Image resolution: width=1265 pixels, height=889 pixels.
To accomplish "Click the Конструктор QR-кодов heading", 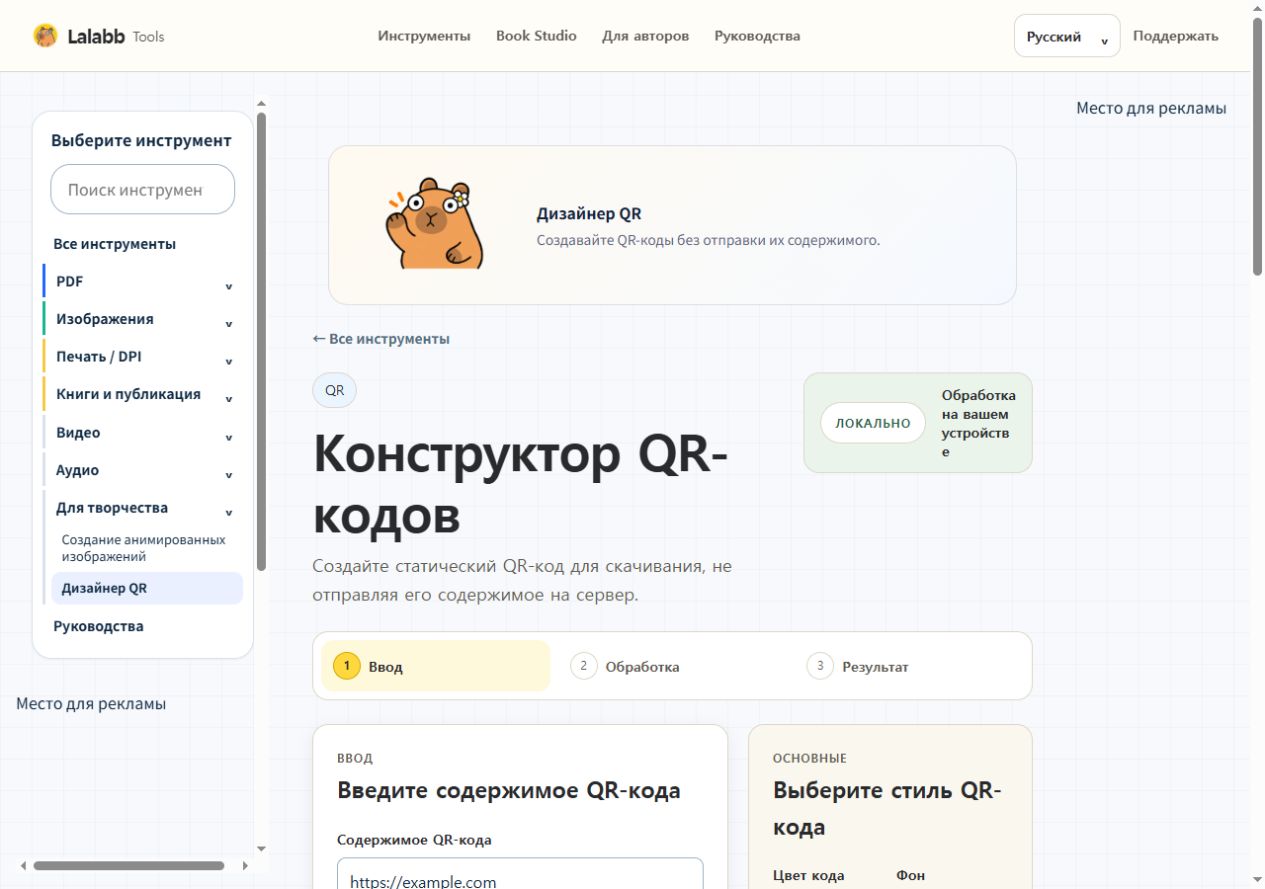I will point(520,485).
